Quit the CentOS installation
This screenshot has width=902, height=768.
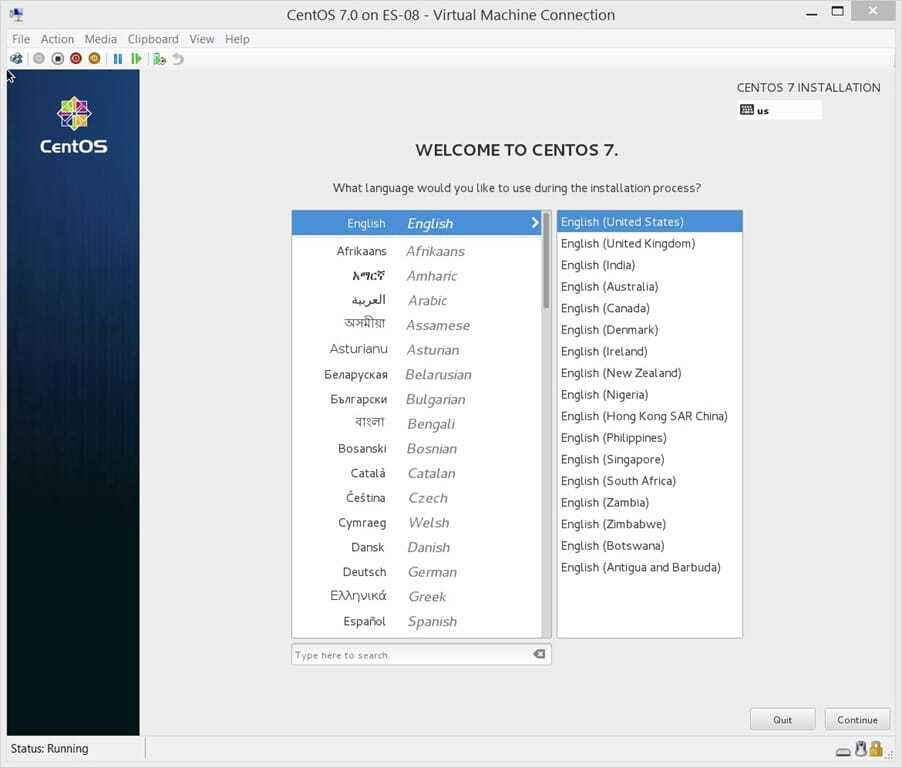[x=782, y=719]
